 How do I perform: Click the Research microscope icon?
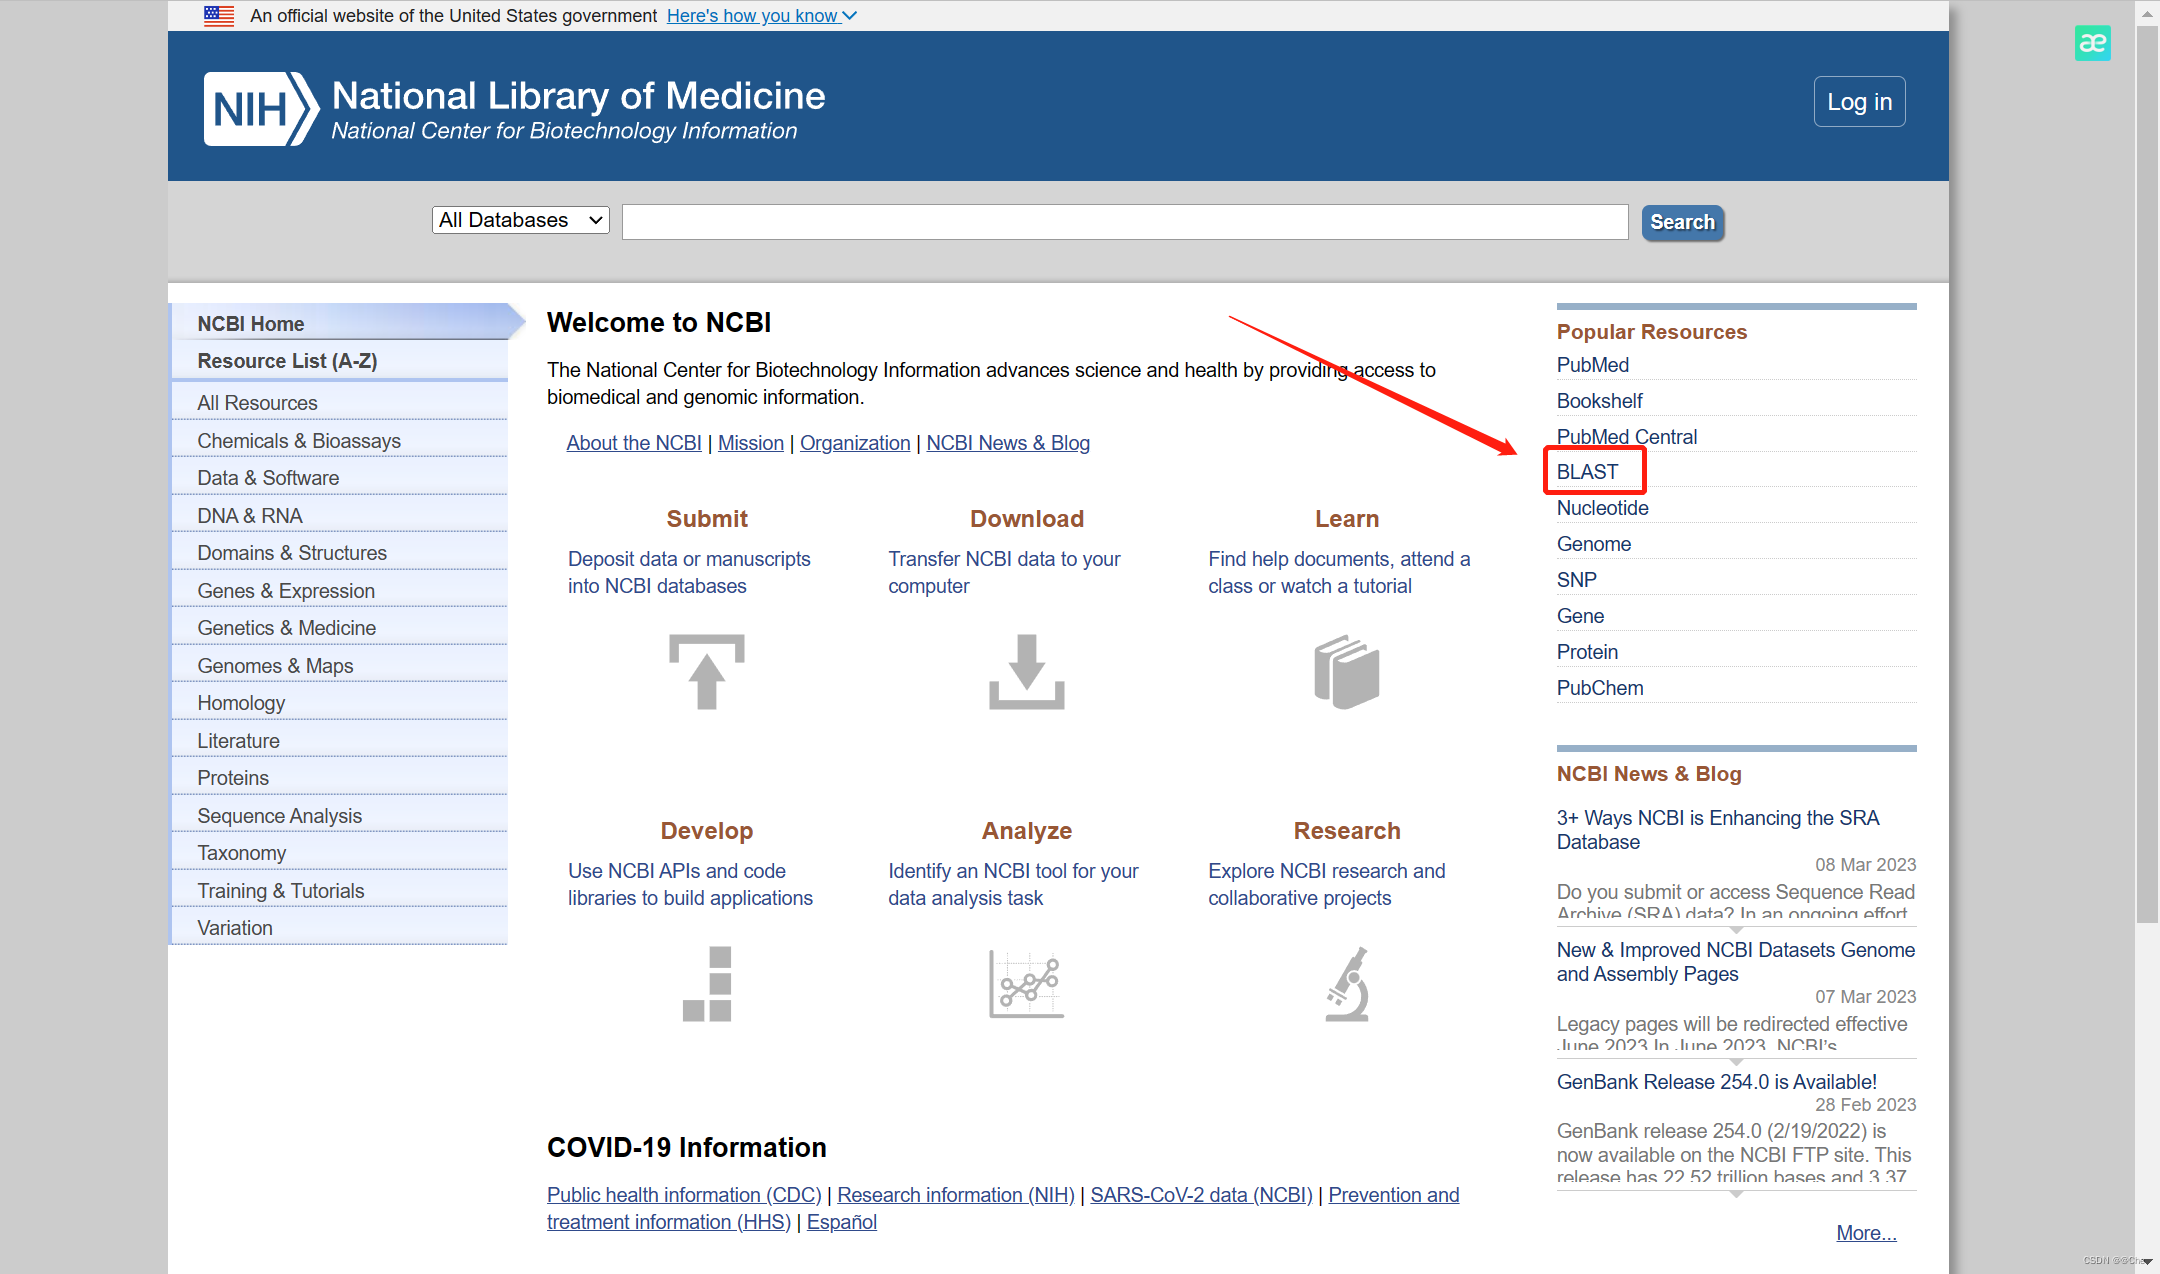pos(1346,984)
